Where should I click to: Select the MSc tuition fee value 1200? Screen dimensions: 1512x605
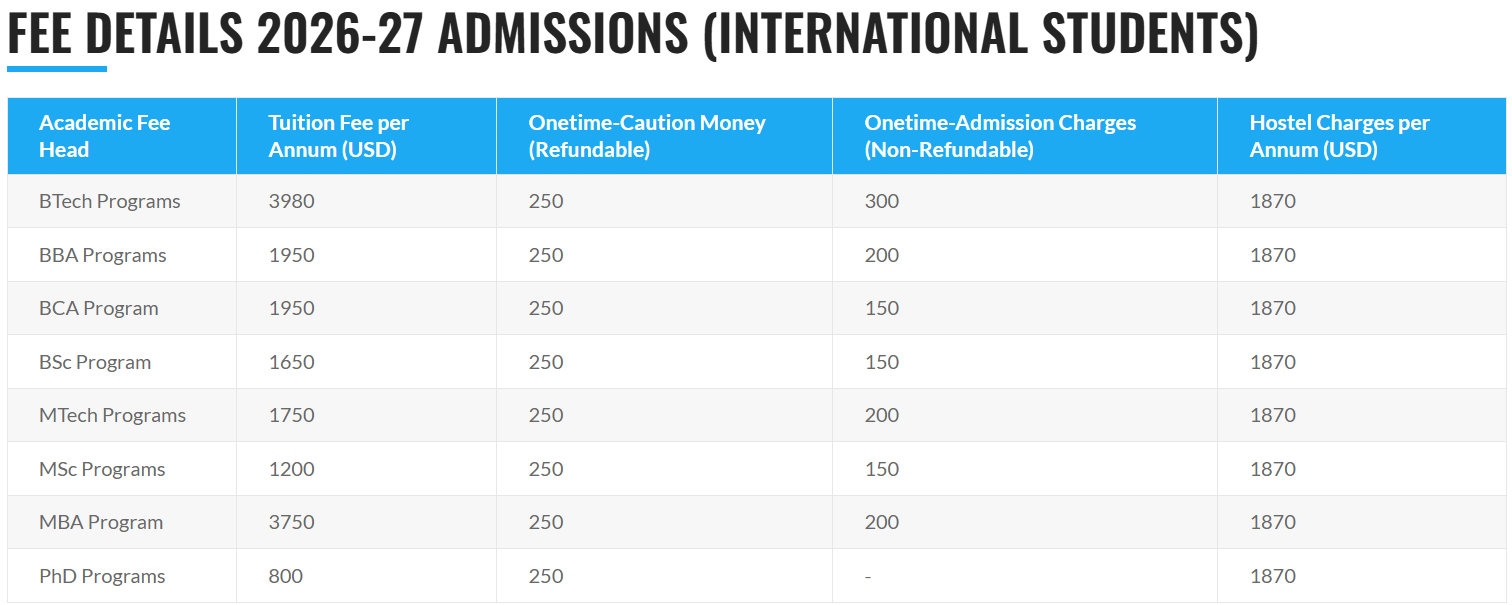(x=291, y=469)
